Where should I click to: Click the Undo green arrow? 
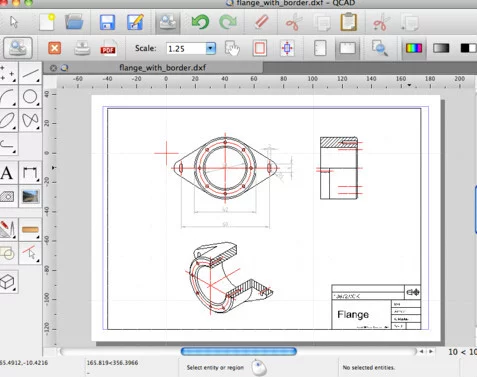200,22
